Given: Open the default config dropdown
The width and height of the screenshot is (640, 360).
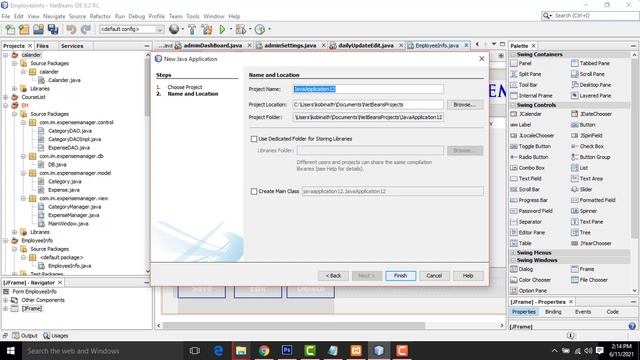Looking at the screenshot, I should coord(131,29).
